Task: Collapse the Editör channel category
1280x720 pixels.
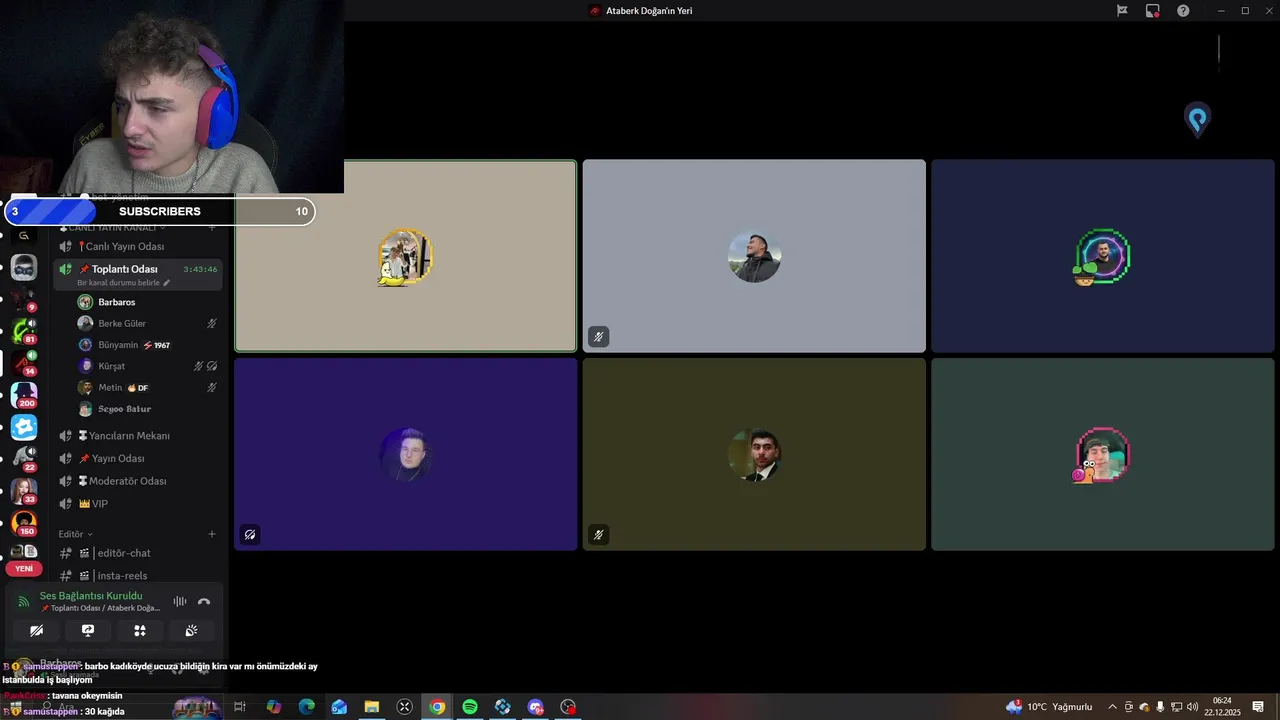Action: (75, 534)
